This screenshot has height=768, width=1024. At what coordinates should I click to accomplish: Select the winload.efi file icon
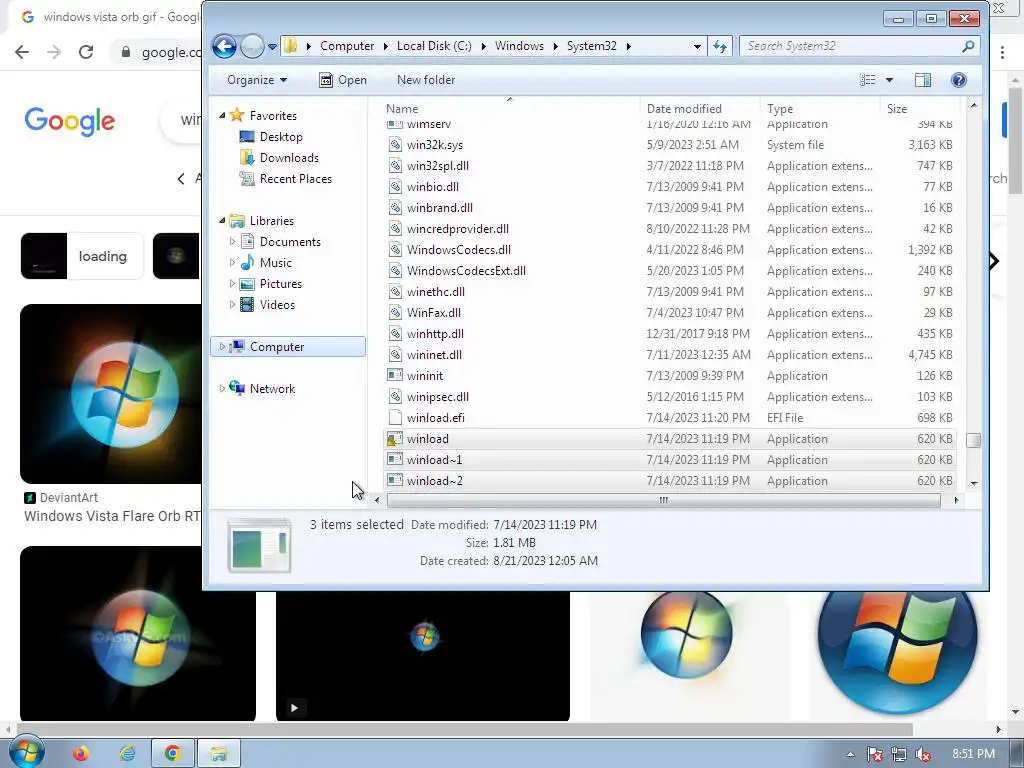click(x=394, y=417)
